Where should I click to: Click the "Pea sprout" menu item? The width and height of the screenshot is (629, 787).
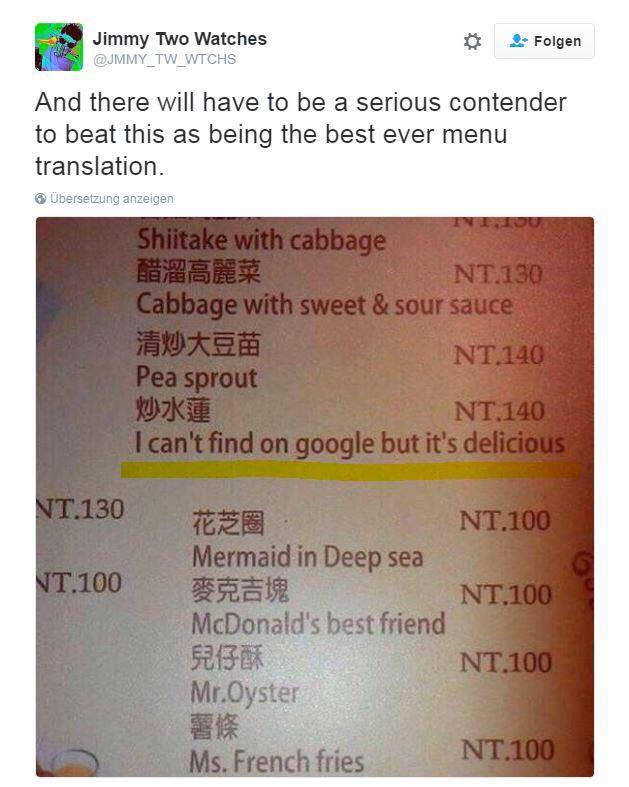(x=197, y=378)
